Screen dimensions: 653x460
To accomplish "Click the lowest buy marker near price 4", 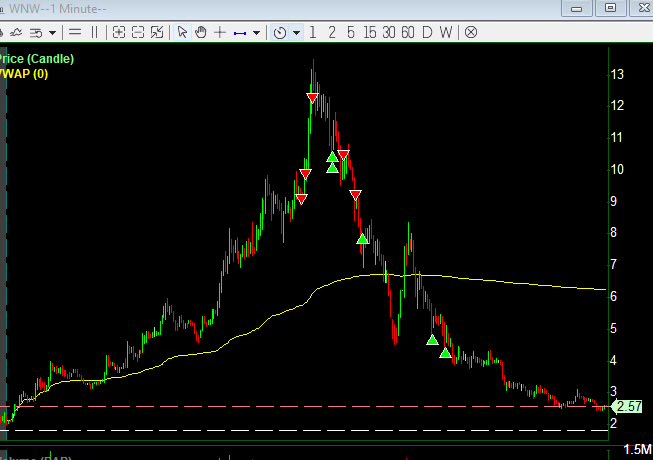I will click(445, 353).
